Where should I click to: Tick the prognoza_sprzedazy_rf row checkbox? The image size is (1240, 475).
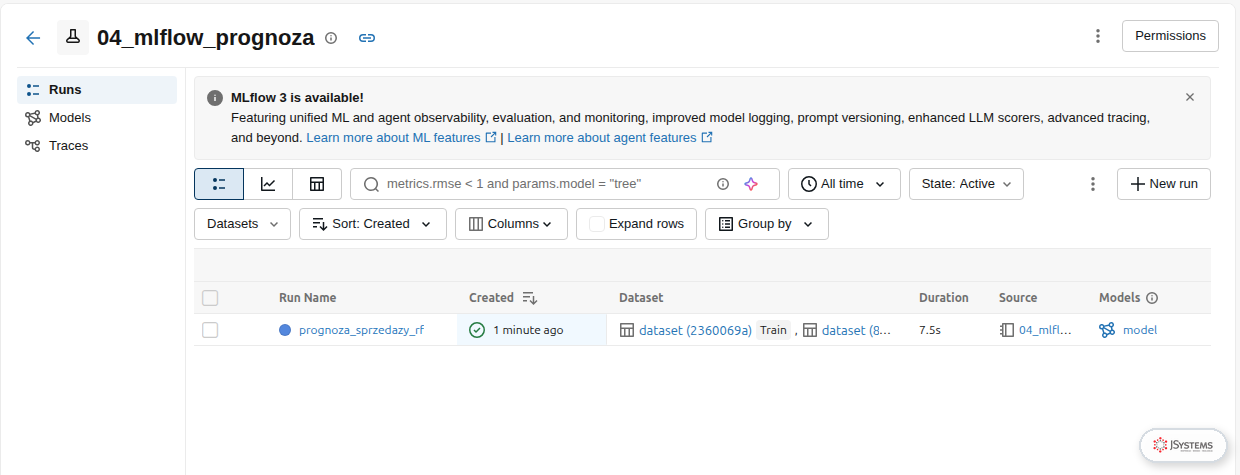pos(210,330)
